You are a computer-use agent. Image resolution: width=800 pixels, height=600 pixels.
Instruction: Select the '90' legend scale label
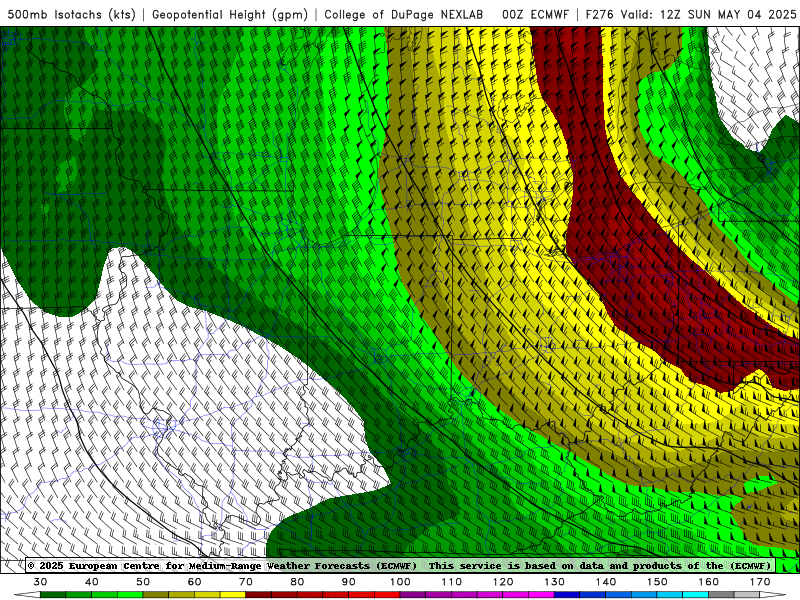[x=348, y=582]
